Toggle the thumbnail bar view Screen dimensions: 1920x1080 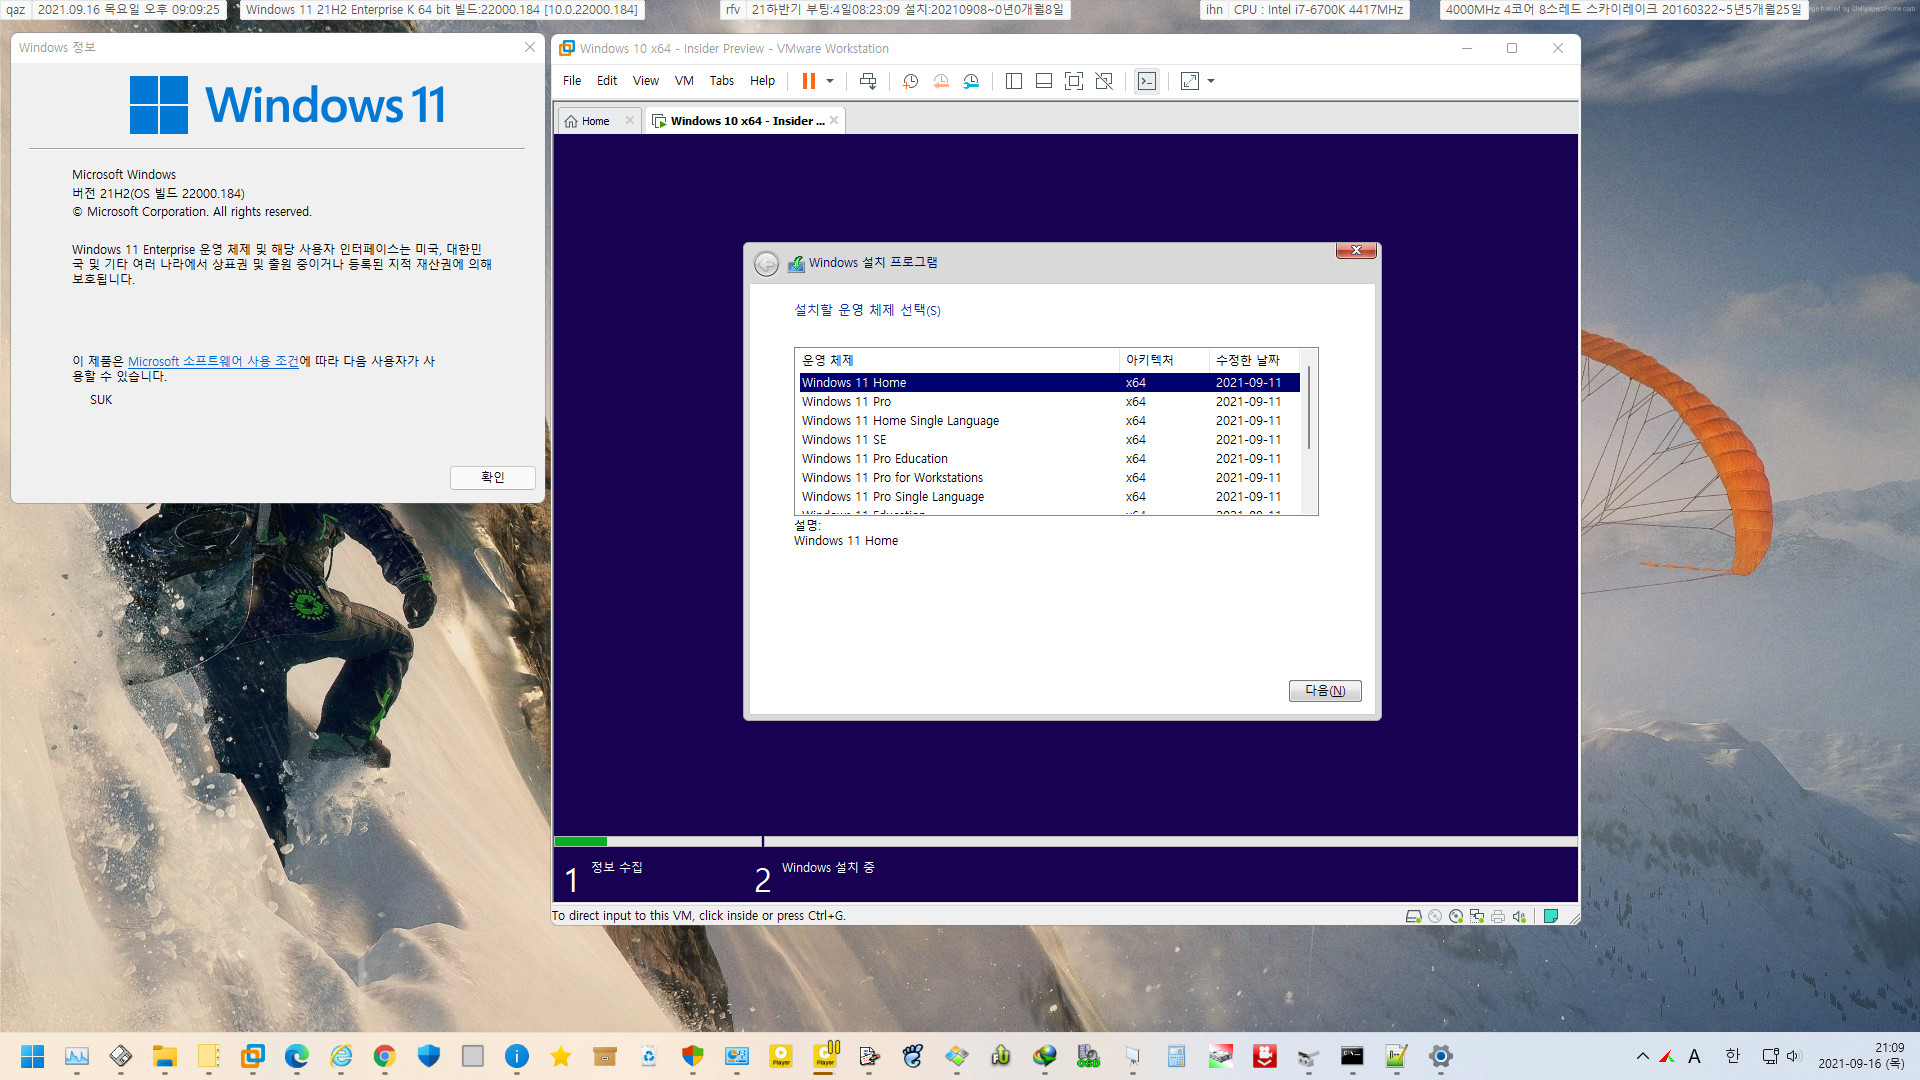[1043, 81]
